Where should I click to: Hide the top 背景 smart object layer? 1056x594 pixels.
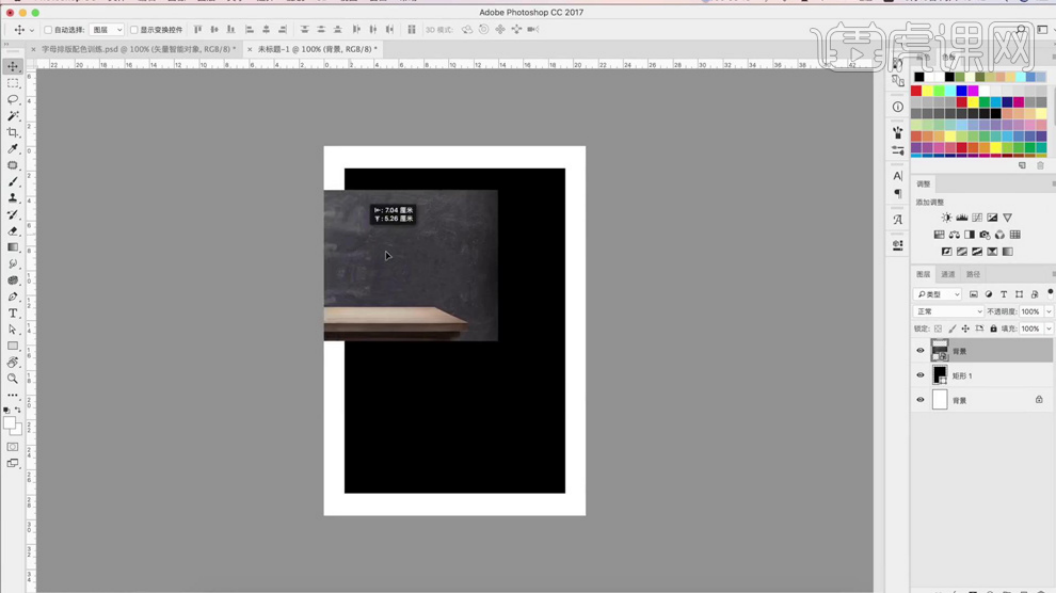tap(920, 350)
